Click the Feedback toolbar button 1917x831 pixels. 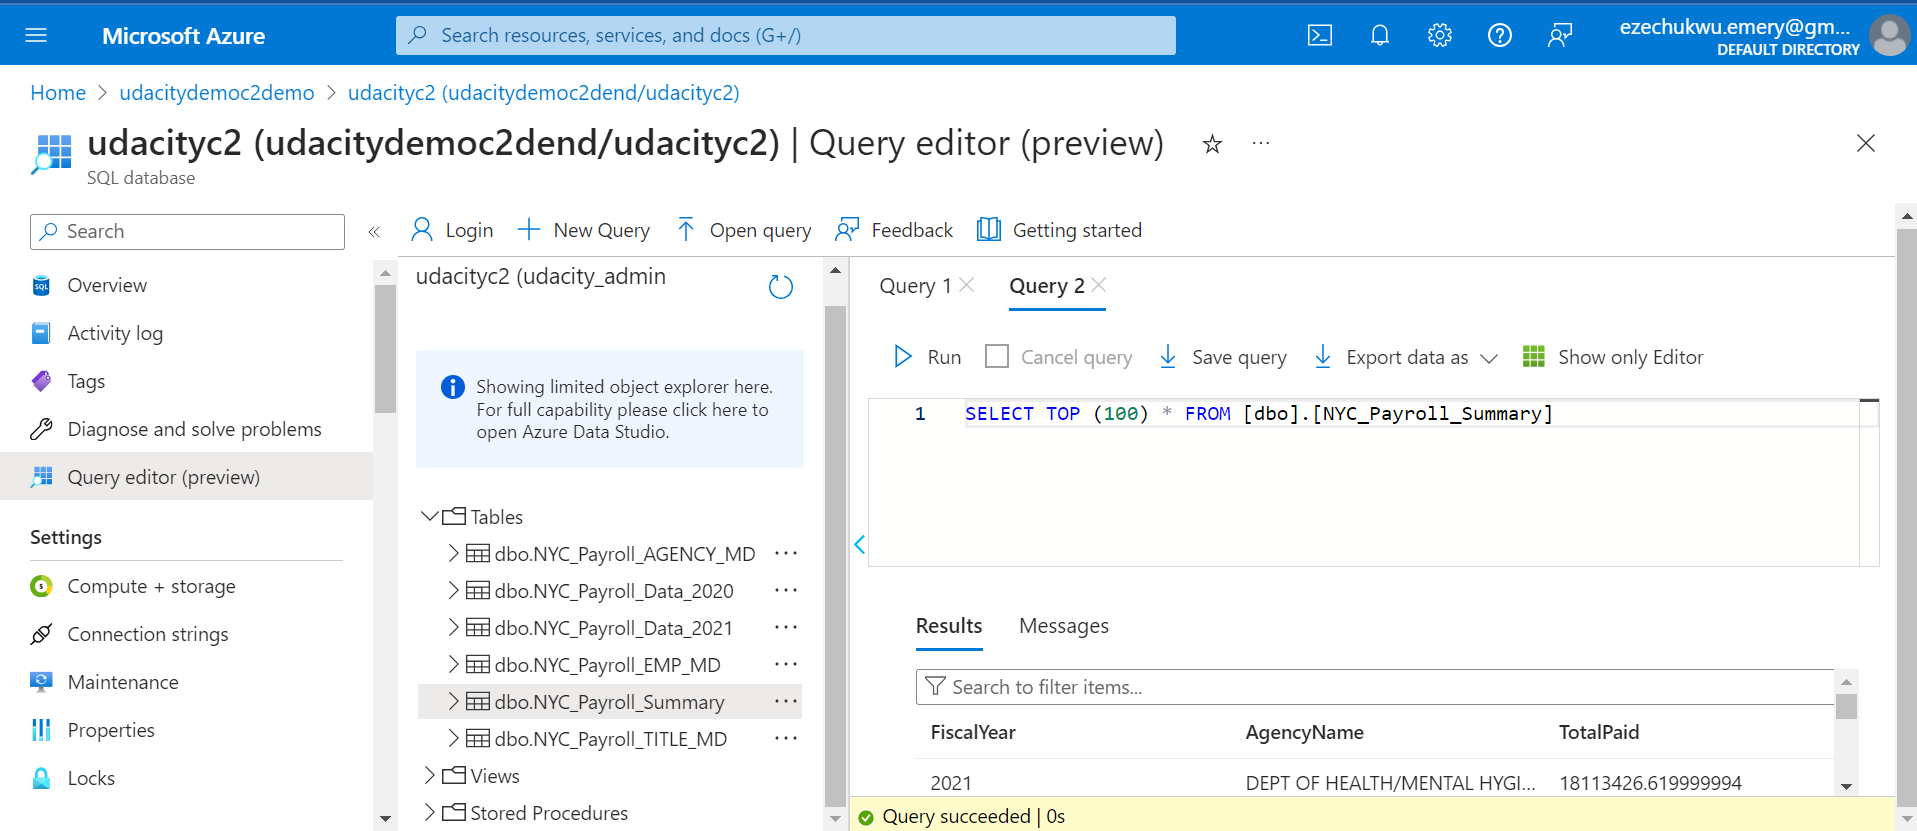tap(894, 230)
